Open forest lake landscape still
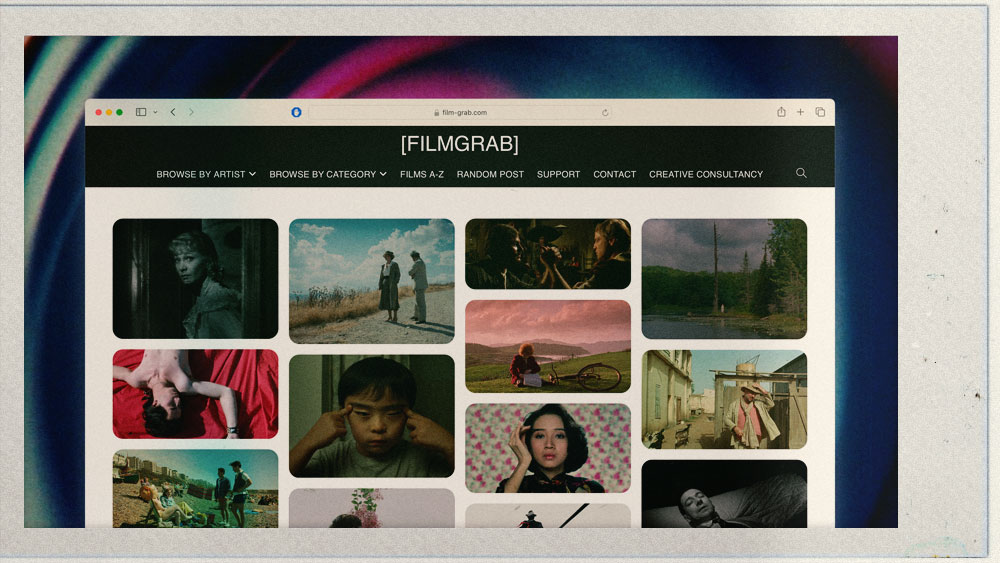 click(724, 279)
